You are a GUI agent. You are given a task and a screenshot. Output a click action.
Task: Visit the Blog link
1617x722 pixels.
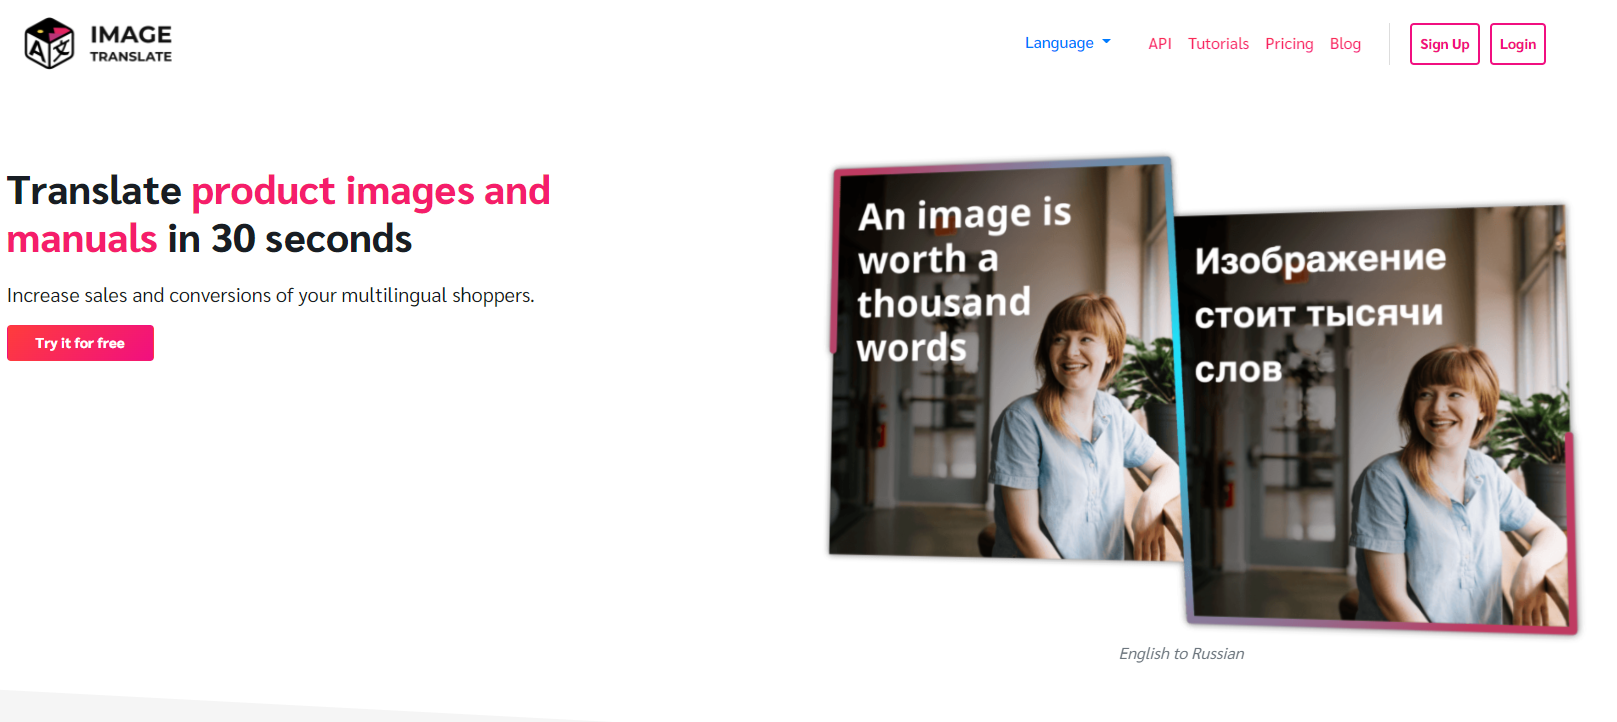[x=1345, y=44]
